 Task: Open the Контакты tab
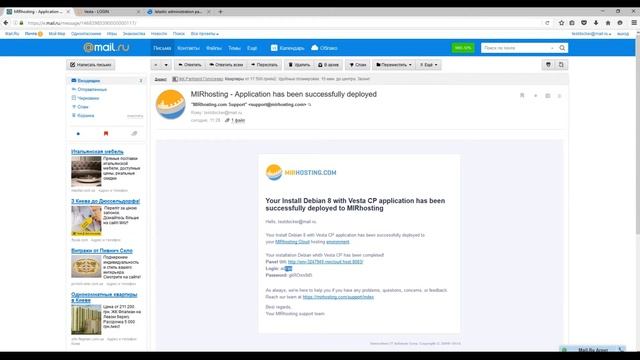(189, 48)
